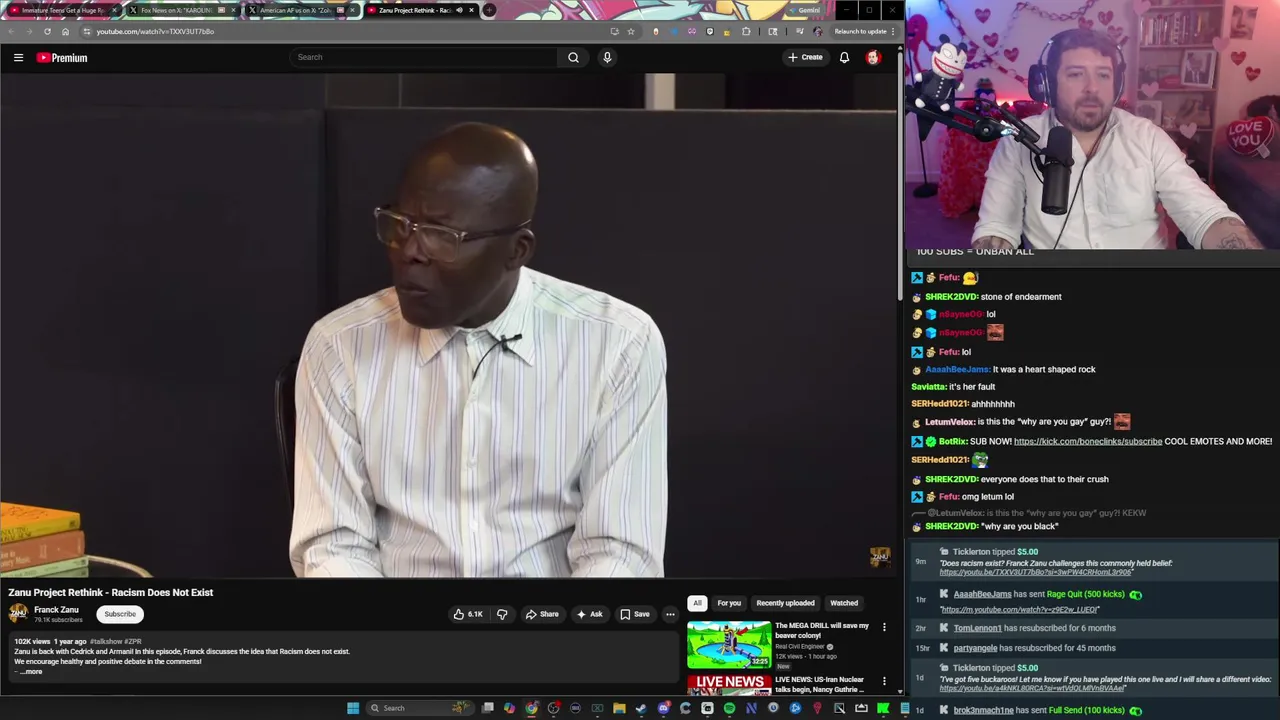
Task: Open options menu for LIVE NEWS video
Action: pyautogui.click(x=884, y=681)
